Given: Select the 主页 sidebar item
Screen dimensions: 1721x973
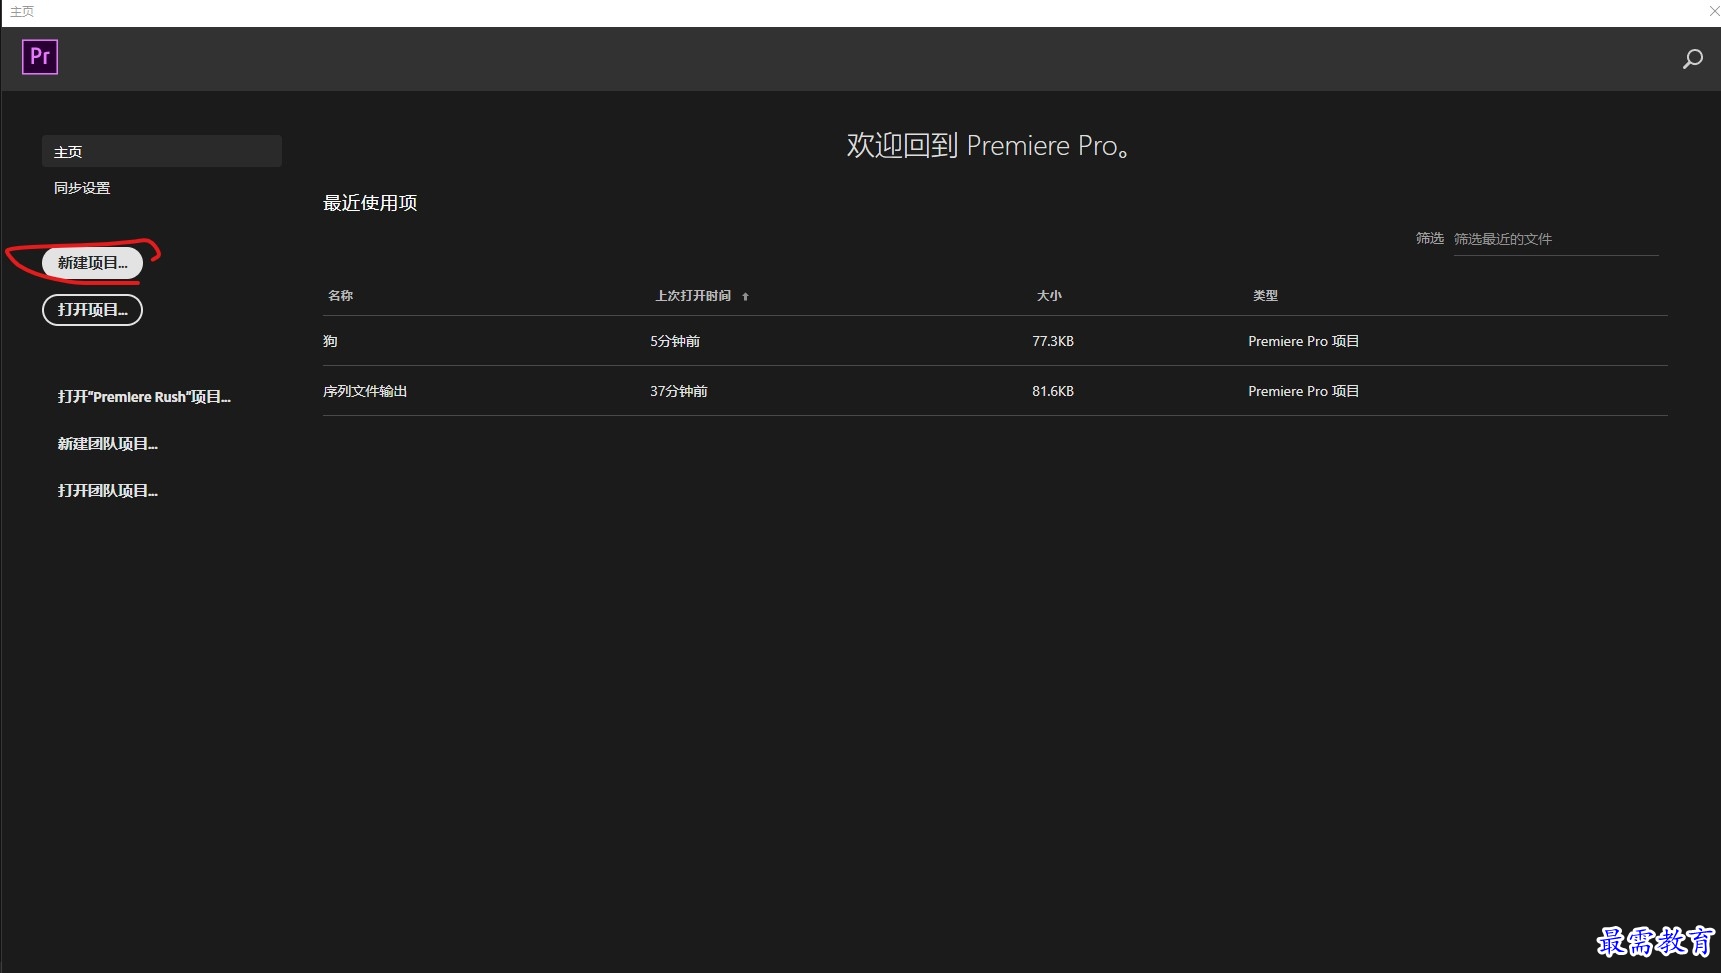Looking at the screenshot, I should (x=162, y=151).
